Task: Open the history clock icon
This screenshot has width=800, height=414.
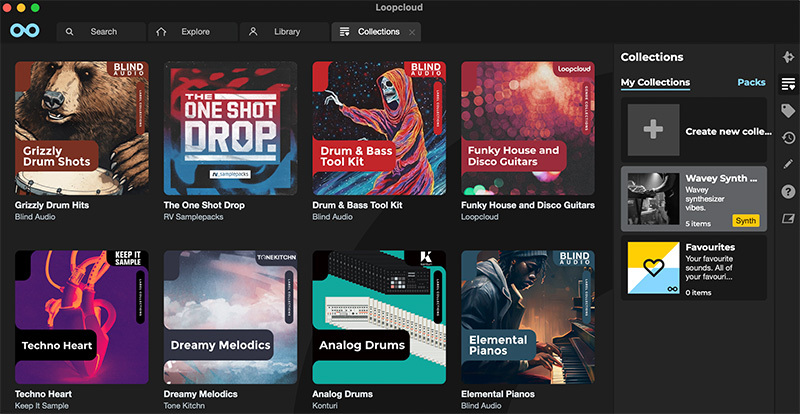Action: [x=788, y=138]
